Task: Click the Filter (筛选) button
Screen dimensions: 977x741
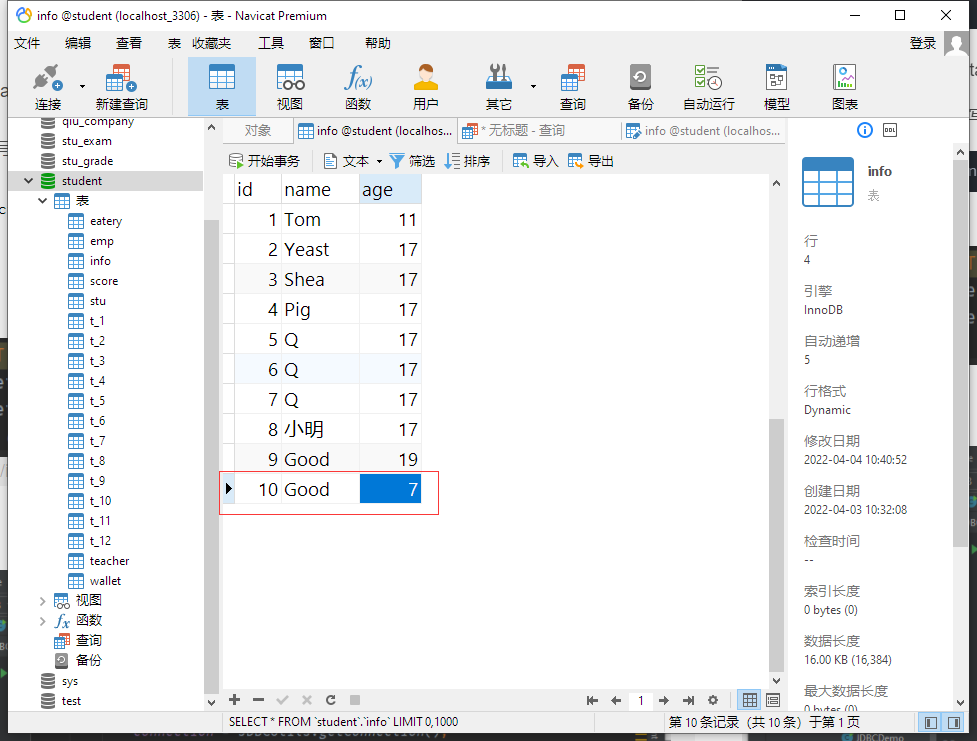Action: (x=412, y=161)
